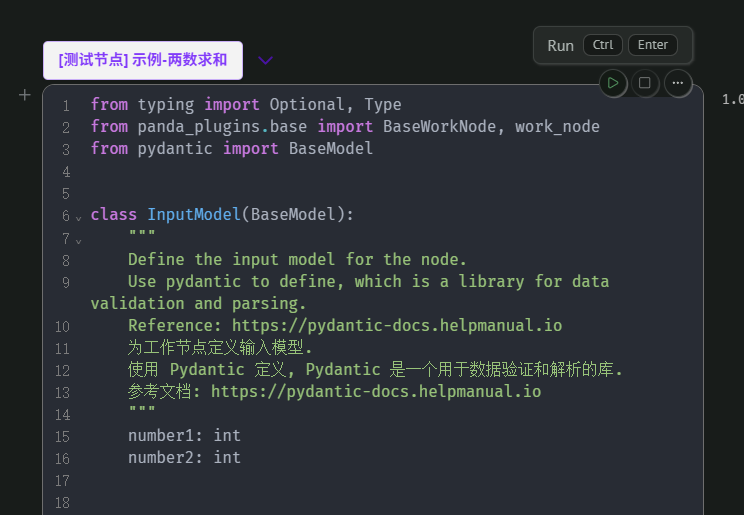
Task: Click line number 18 in the gutter
Action: point(62,502)
